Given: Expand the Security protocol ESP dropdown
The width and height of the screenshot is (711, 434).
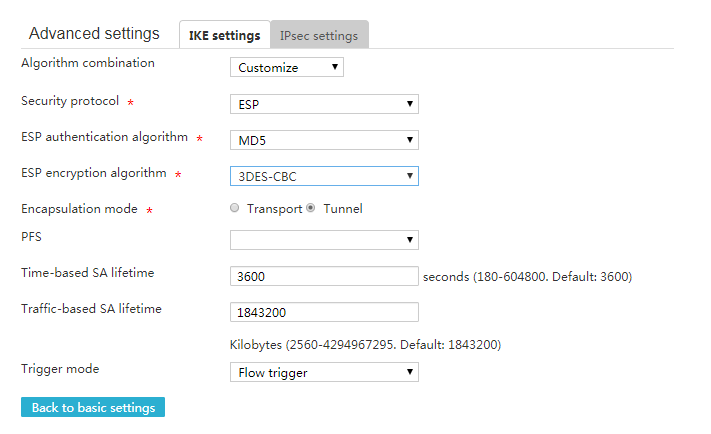Looking at the screenshot, I should tap(324, 104).
